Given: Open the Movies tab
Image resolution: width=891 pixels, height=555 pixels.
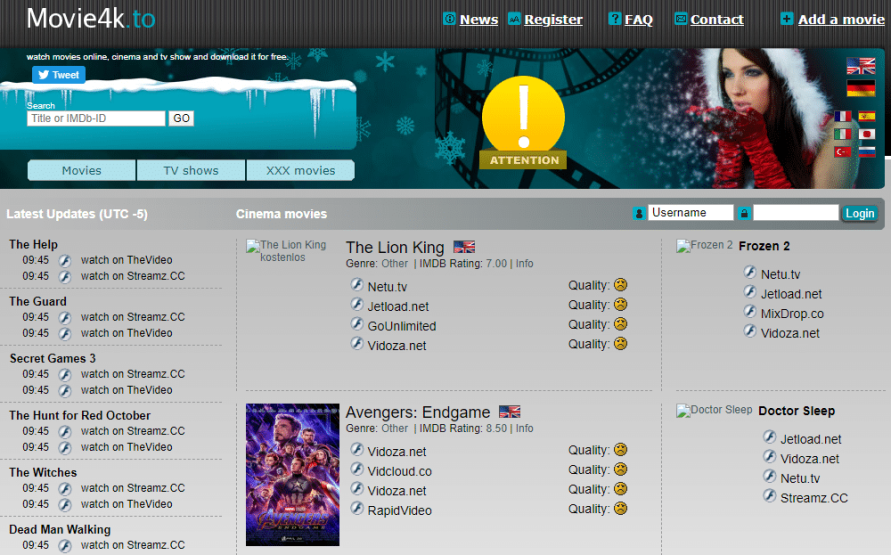Looking at the screenshot, I should 81,170.
